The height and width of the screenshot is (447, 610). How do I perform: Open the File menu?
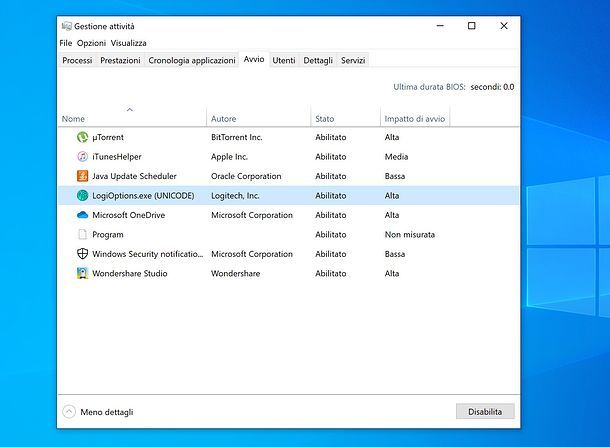(66, 43)
